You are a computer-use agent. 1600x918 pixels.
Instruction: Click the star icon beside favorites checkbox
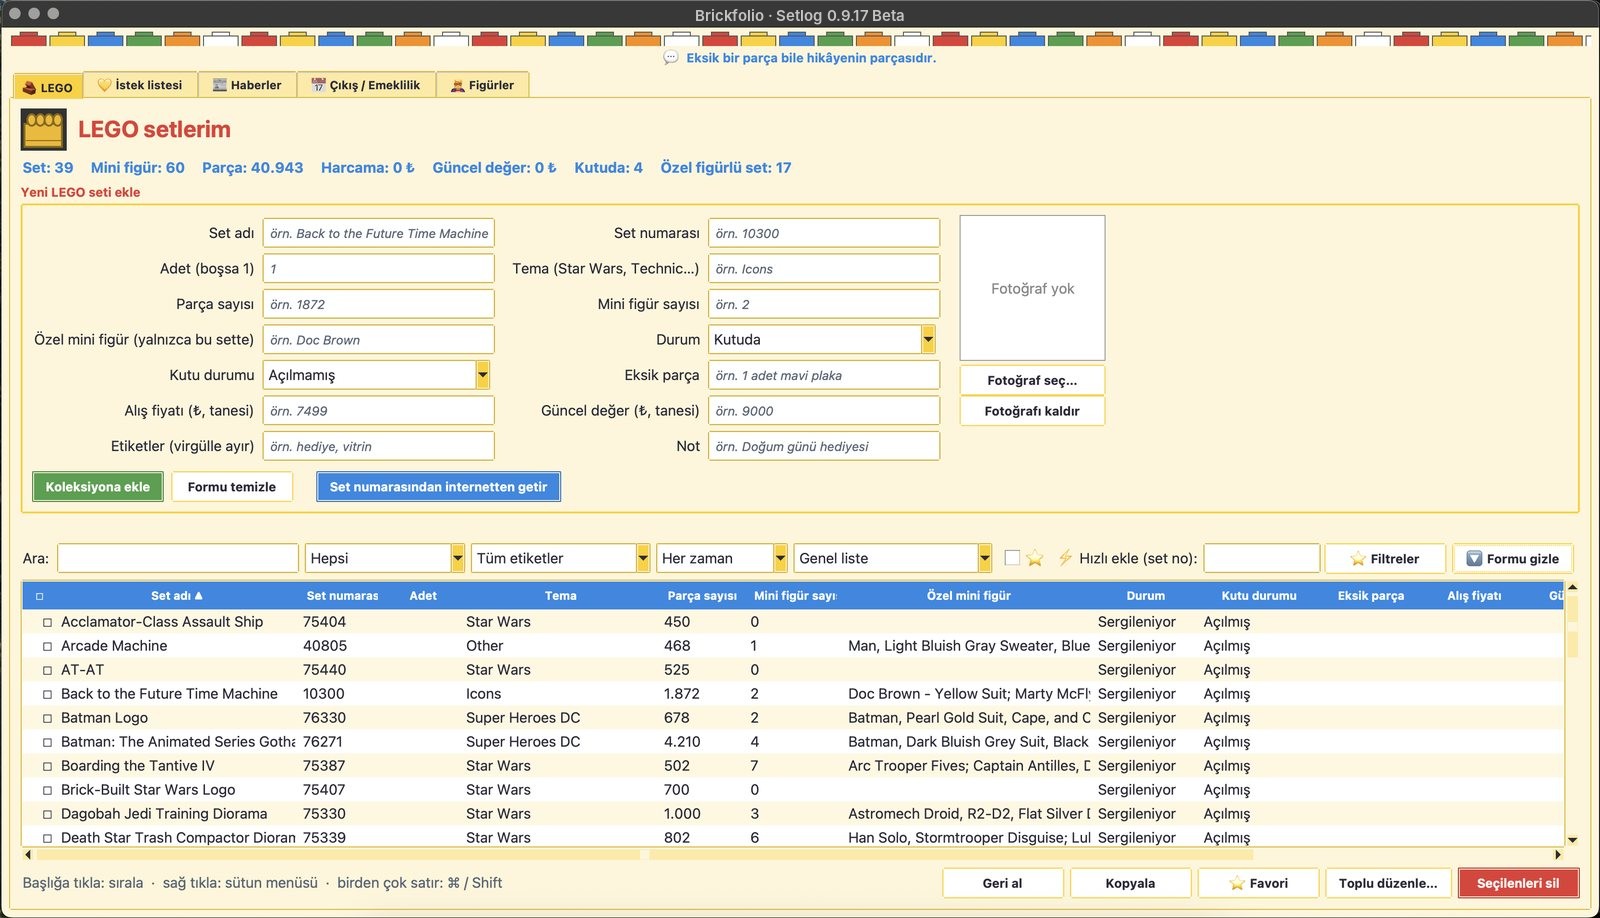point(1035,558)
